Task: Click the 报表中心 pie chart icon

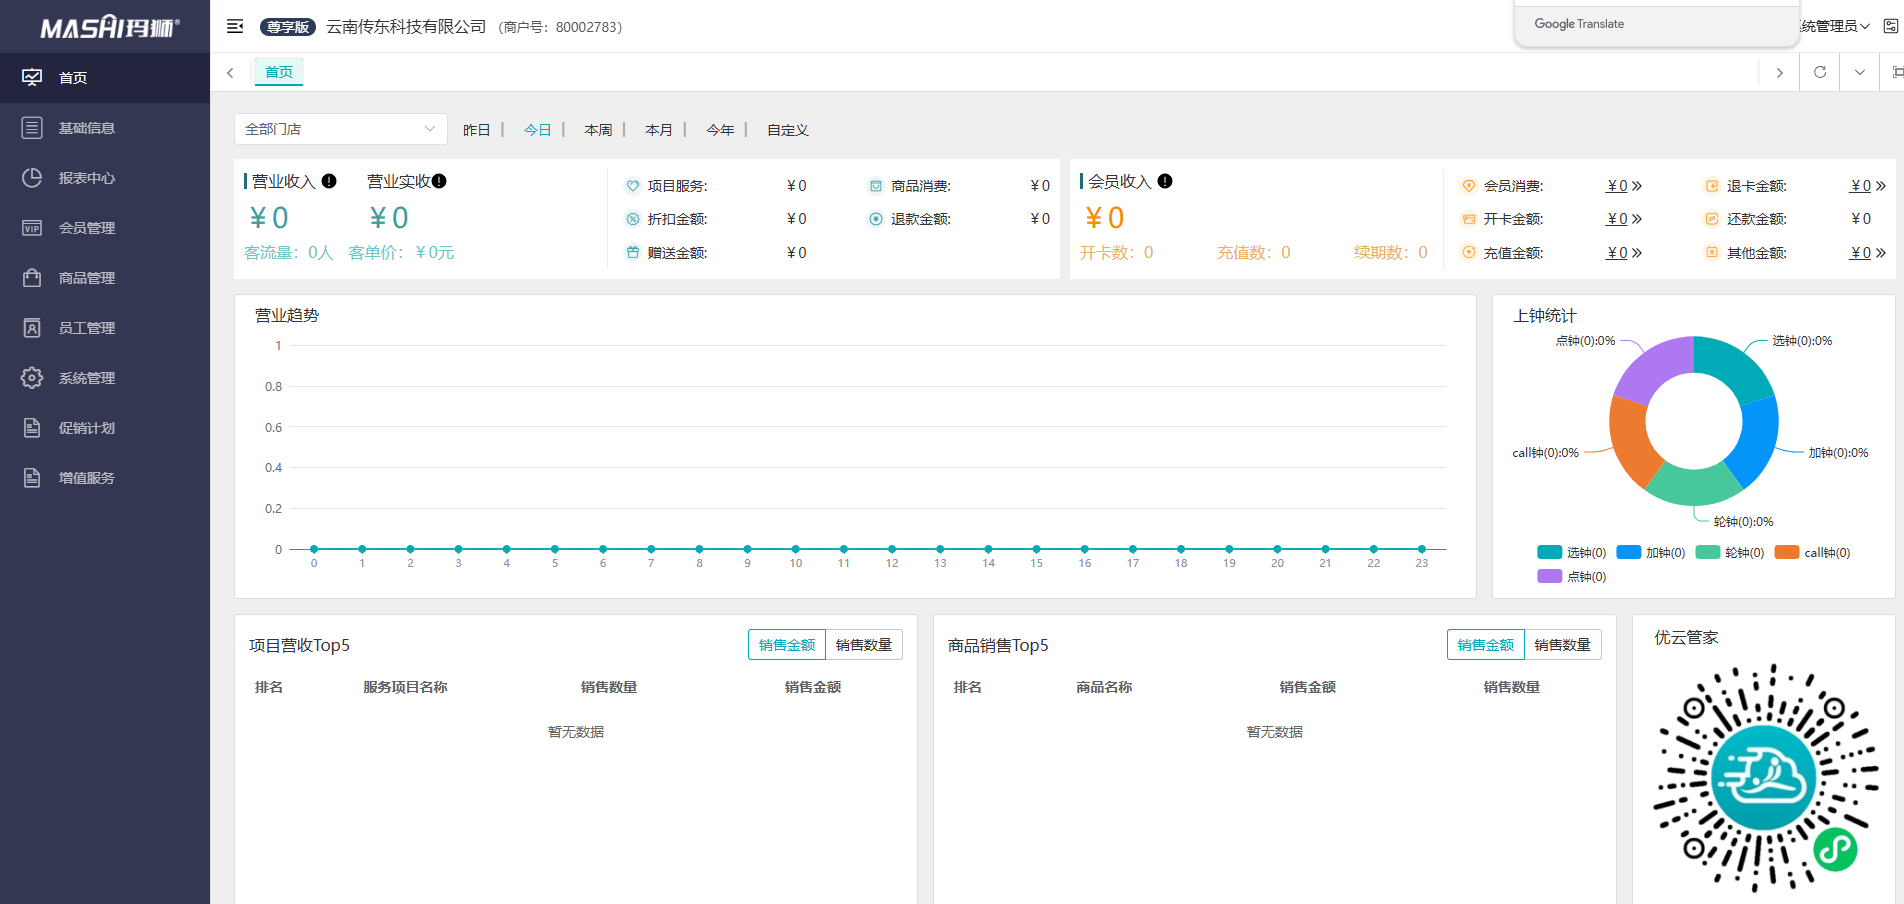Action: tap(32, 177)
